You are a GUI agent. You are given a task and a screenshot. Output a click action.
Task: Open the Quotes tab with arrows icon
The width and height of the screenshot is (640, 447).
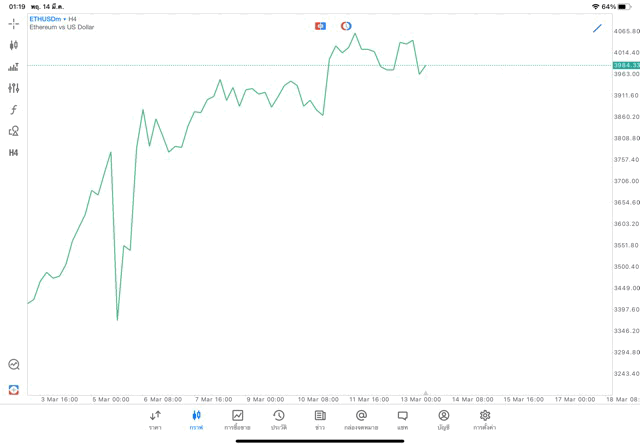click(x=155, y=419)
